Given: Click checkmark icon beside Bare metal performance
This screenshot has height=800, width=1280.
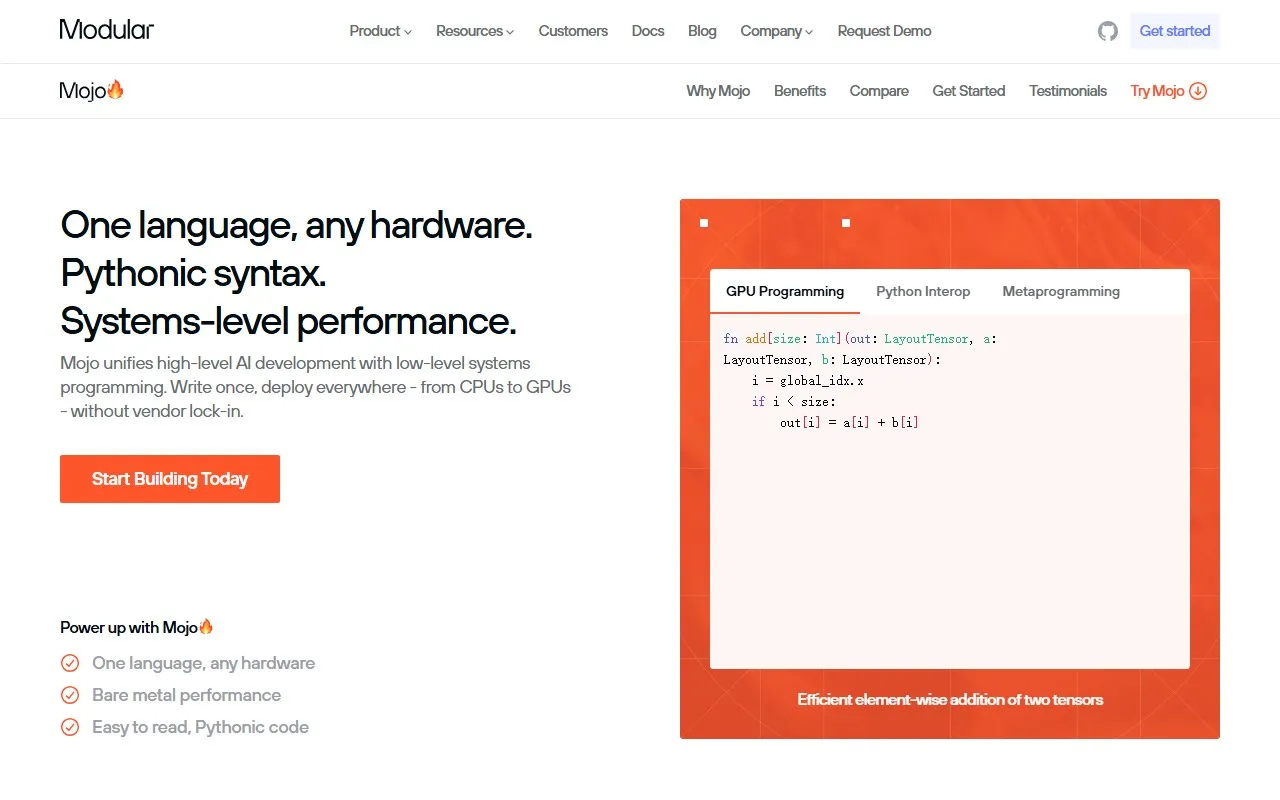Looking at the screenshot, I should (70, 695).
